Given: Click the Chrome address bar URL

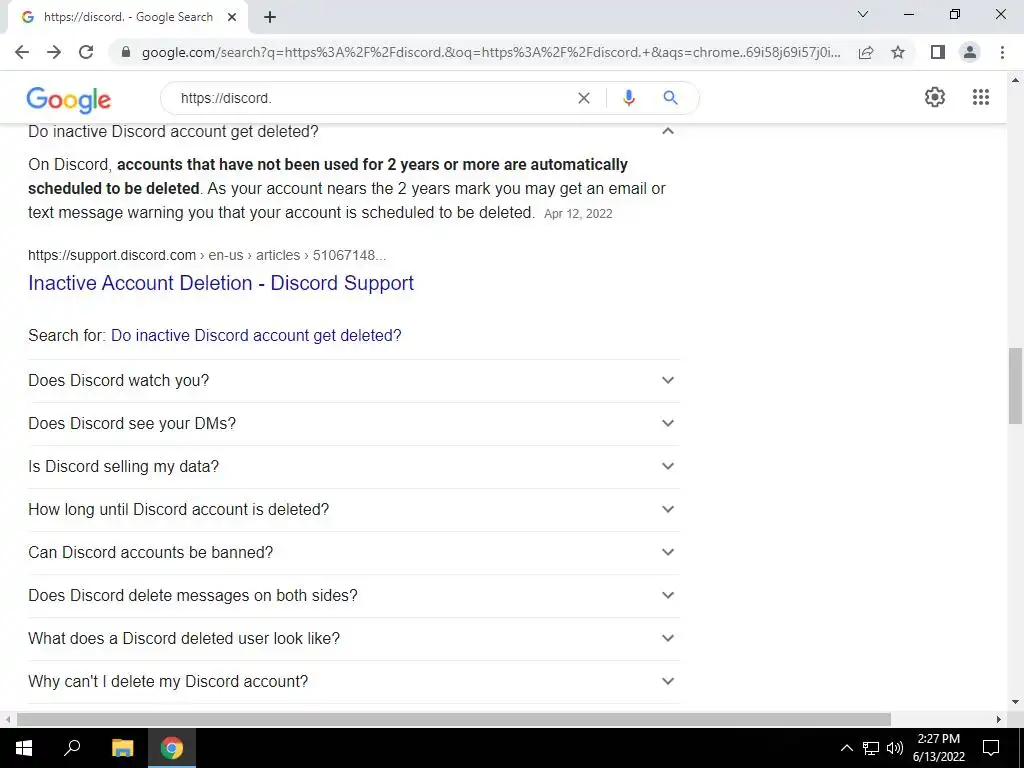Looking at the screenshot, I should 491,52.
